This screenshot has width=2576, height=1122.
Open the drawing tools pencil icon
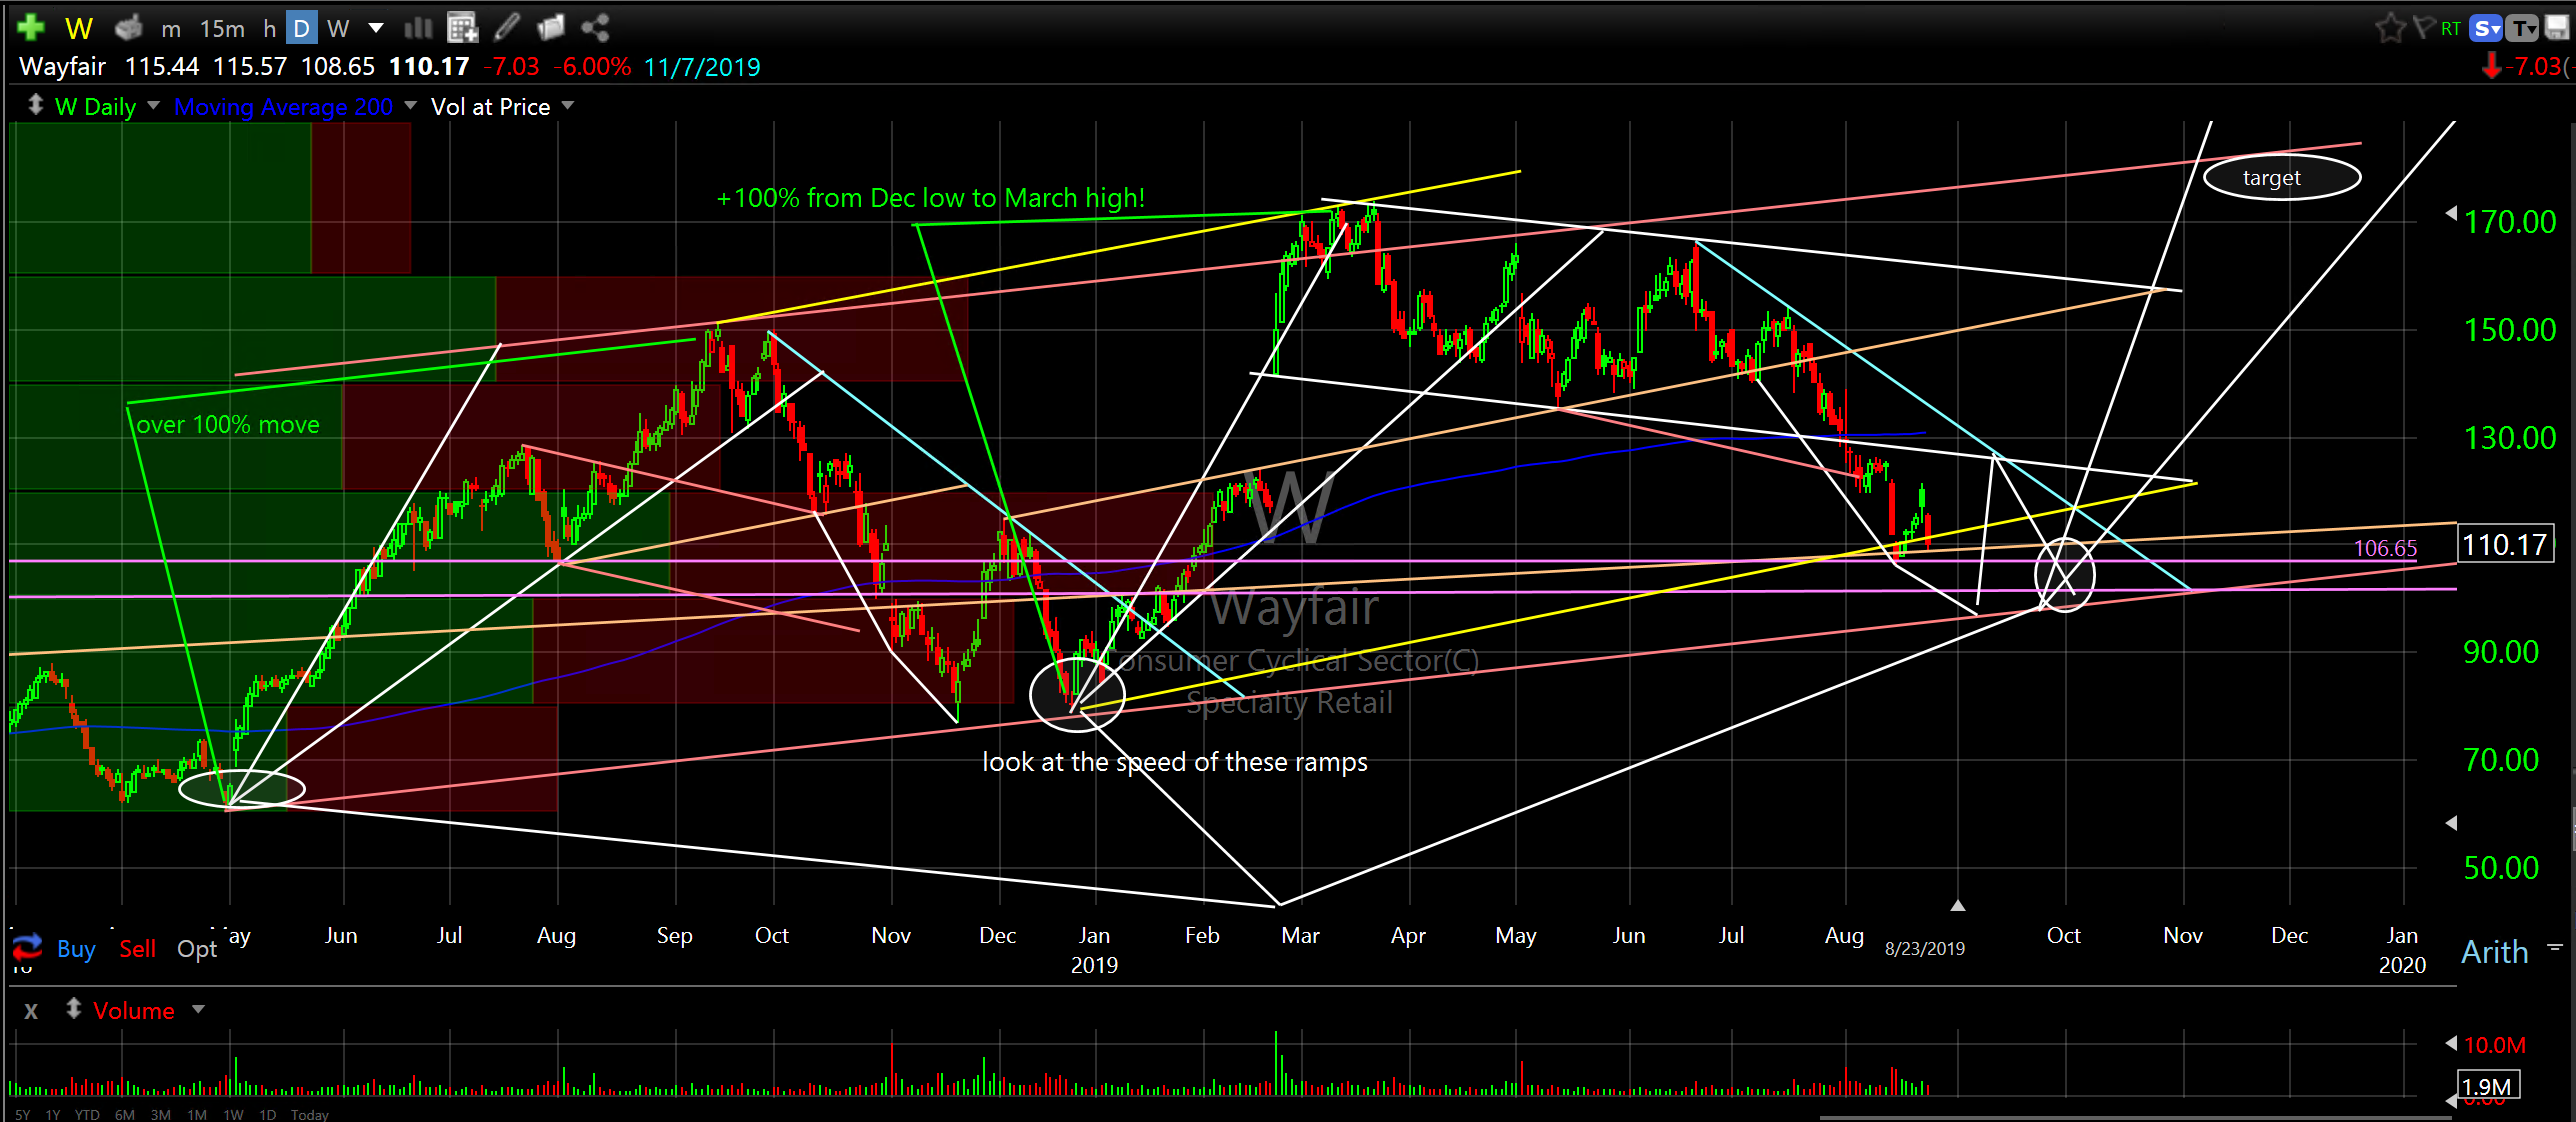pyautogui.click(x=507, y=27)
